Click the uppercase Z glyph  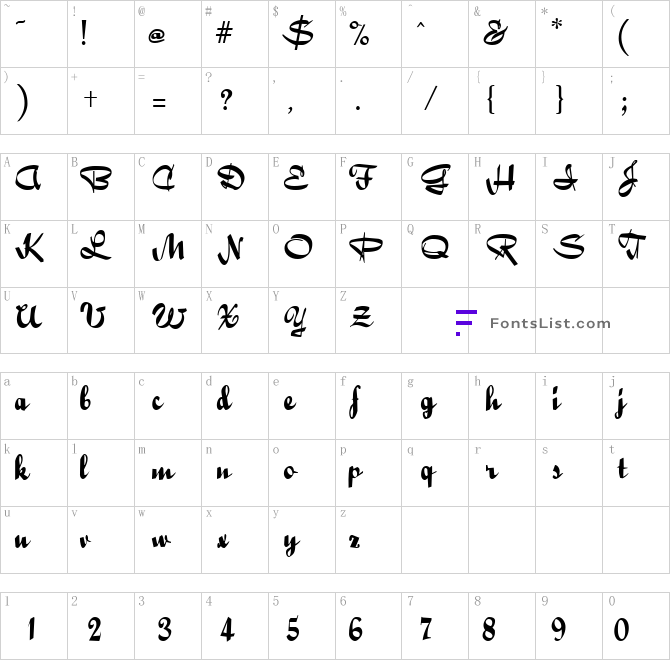click(362, 317)
